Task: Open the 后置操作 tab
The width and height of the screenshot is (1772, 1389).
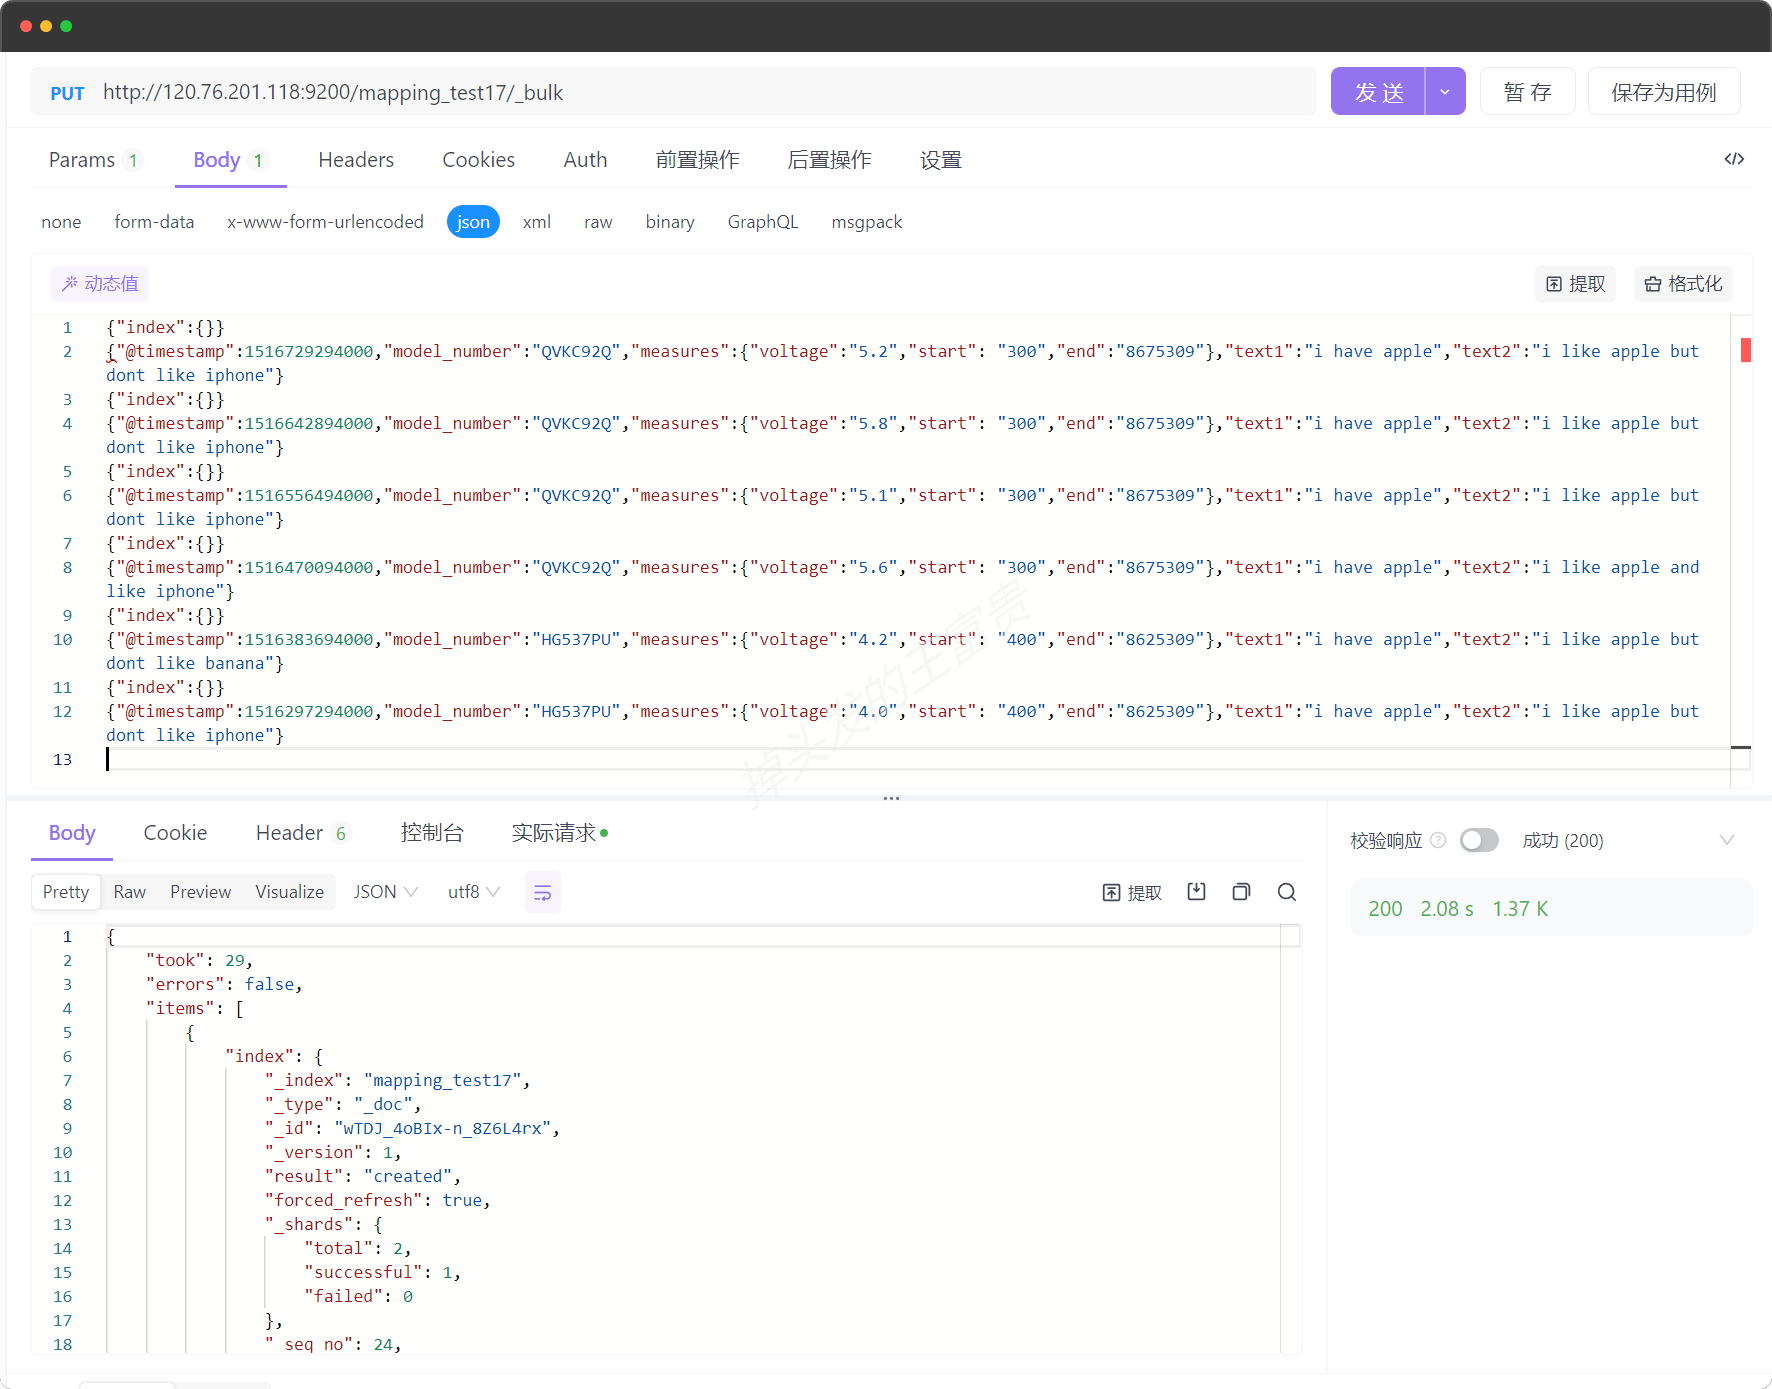Action: click(x=829, y=160)
